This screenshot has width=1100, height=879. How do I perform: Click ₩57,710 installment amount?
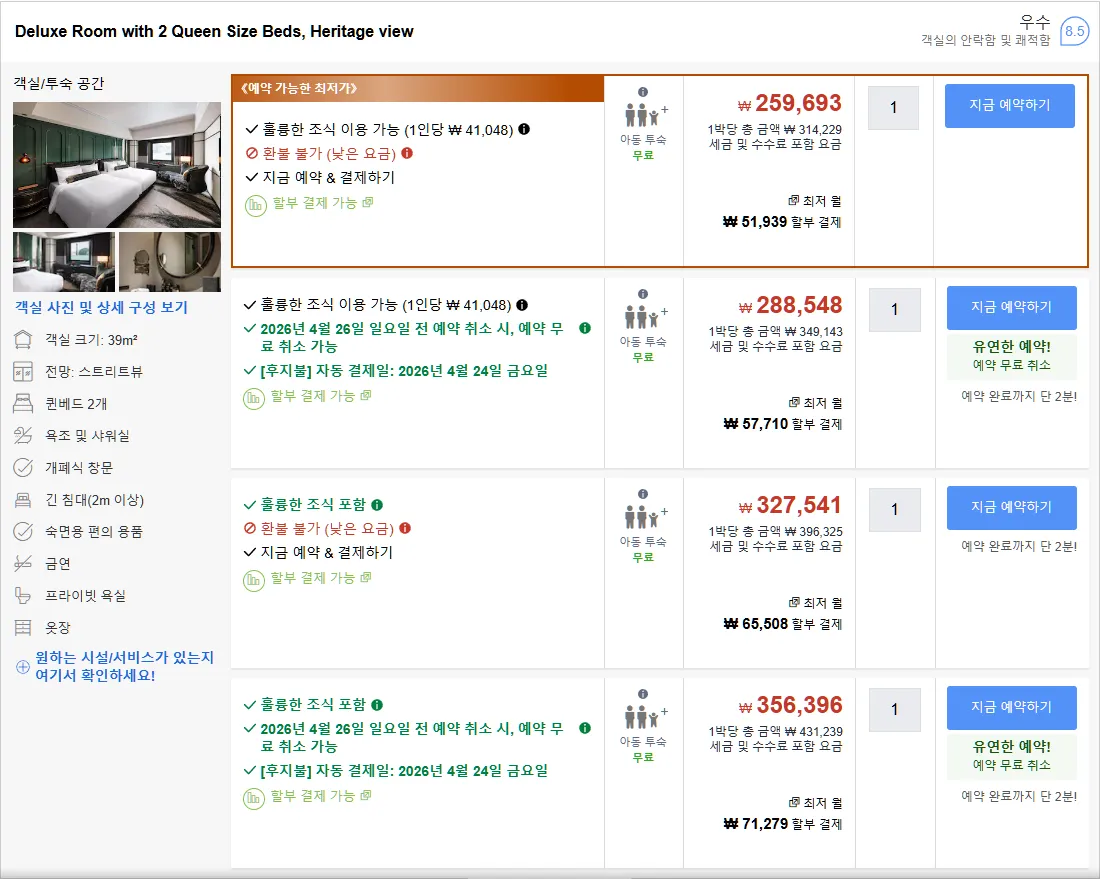pos(756,424)
